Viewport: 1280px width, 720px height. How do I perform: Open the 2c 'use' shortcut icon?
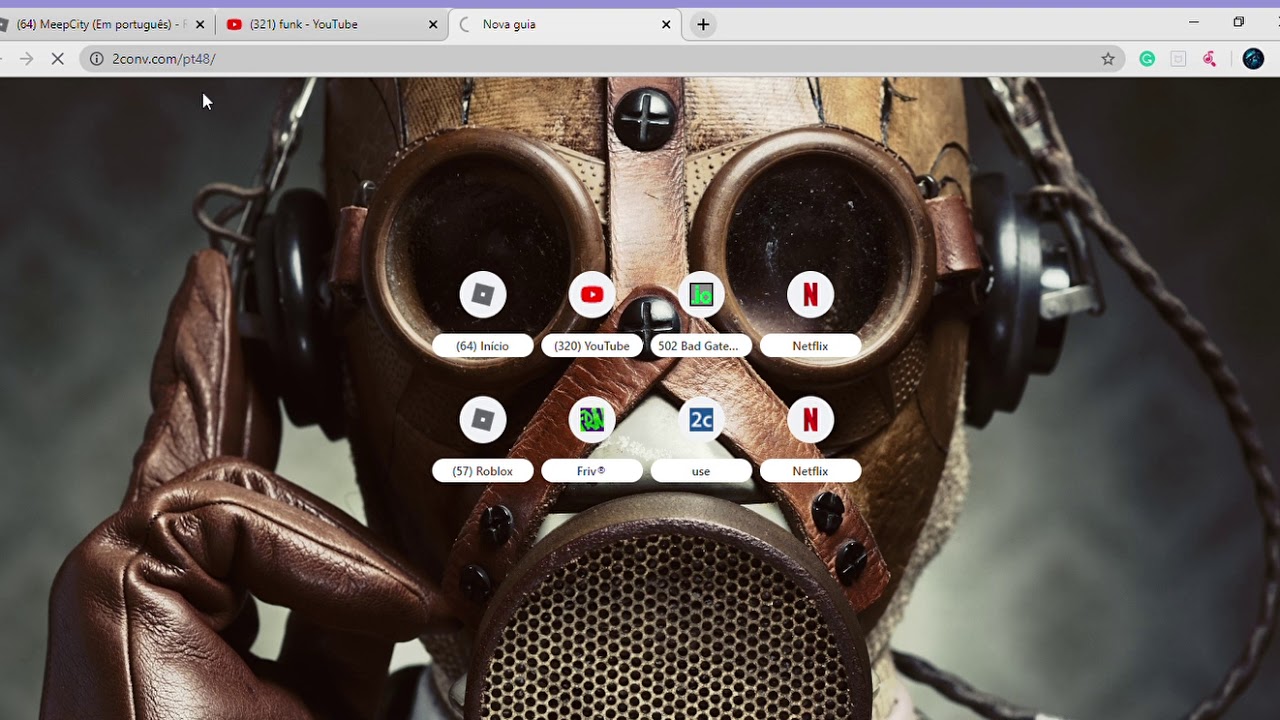click(701, 420)
